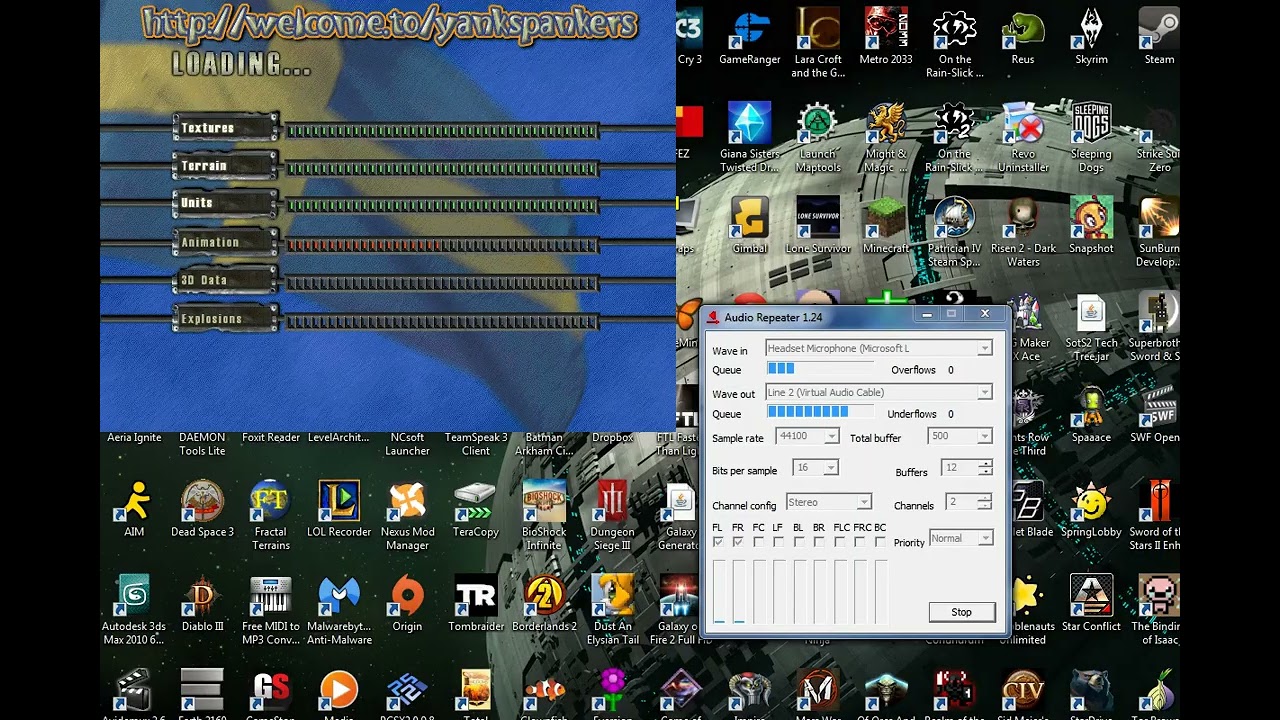Image resolution: width=1280 pixels, height=720 pixels.
Task: Open the Tombraider desktop shortcut
Action: (x=475, y=603)
